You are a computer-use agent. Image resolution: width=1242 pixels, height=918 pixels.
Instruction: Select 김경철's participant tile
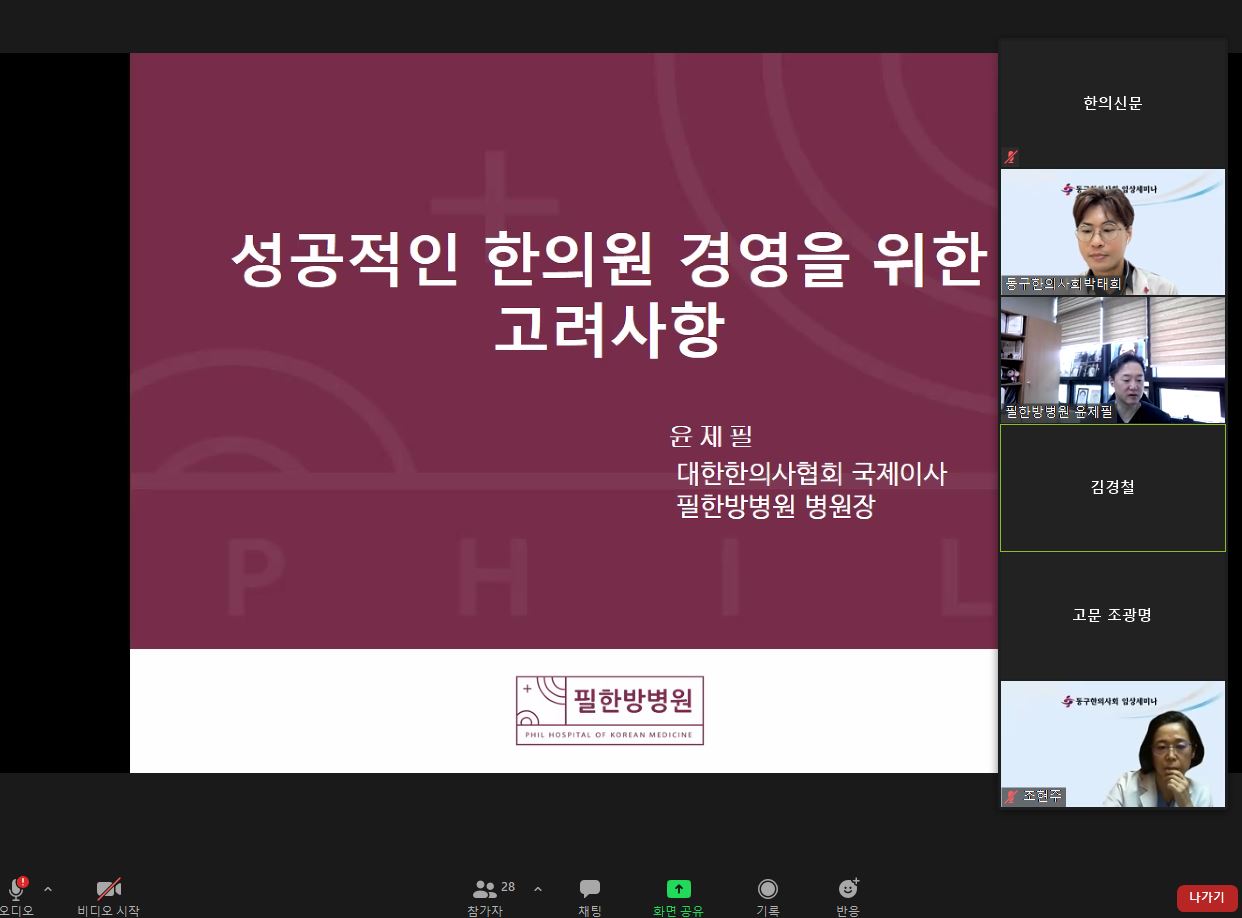[1112, 487]
